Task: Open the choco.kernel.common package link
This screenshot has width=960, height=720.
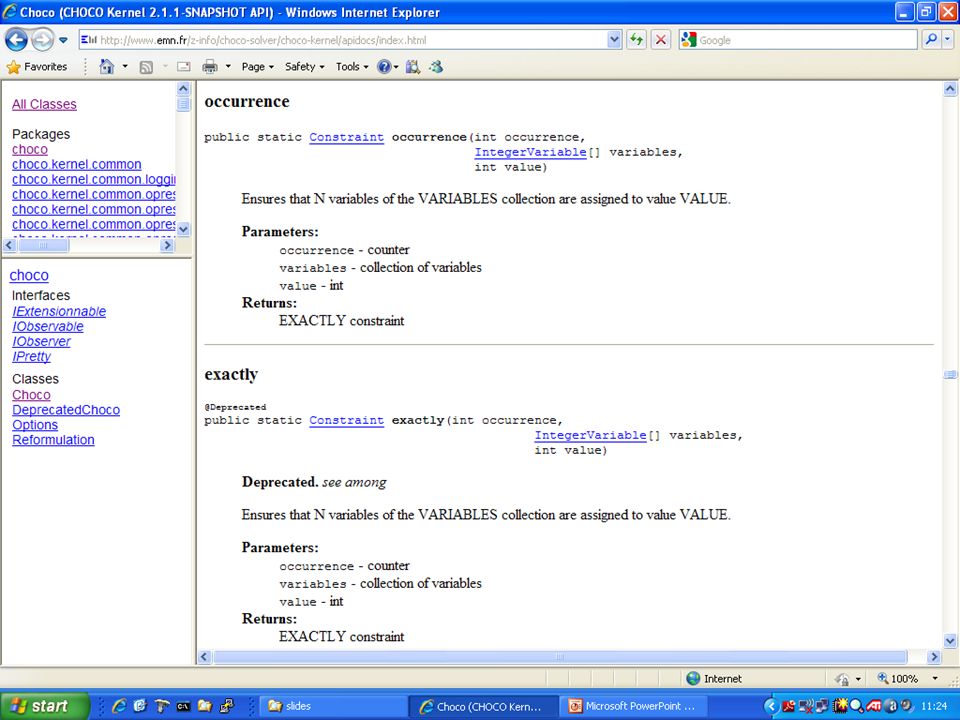Action: click(x=77, y=164)
